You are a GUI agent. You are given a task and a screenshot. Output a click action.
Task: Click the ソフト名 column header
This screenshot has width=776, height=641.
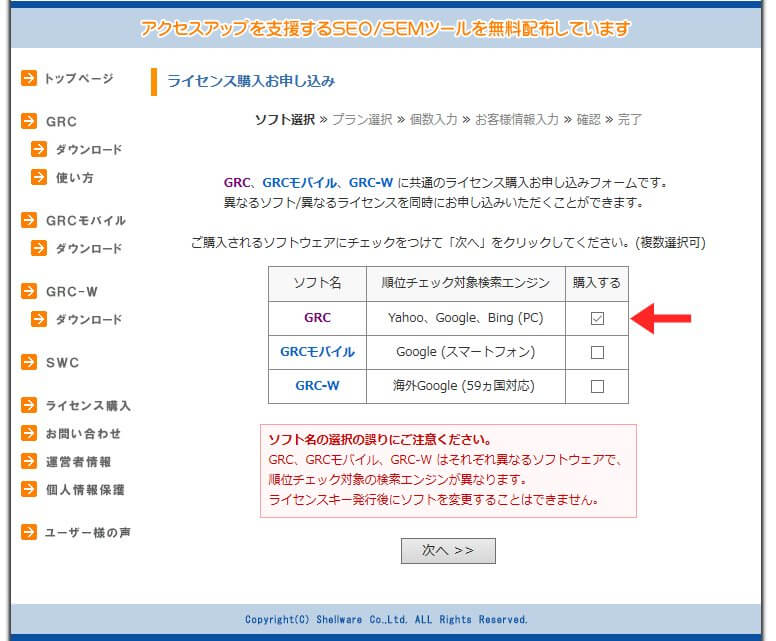click(317, 284)
